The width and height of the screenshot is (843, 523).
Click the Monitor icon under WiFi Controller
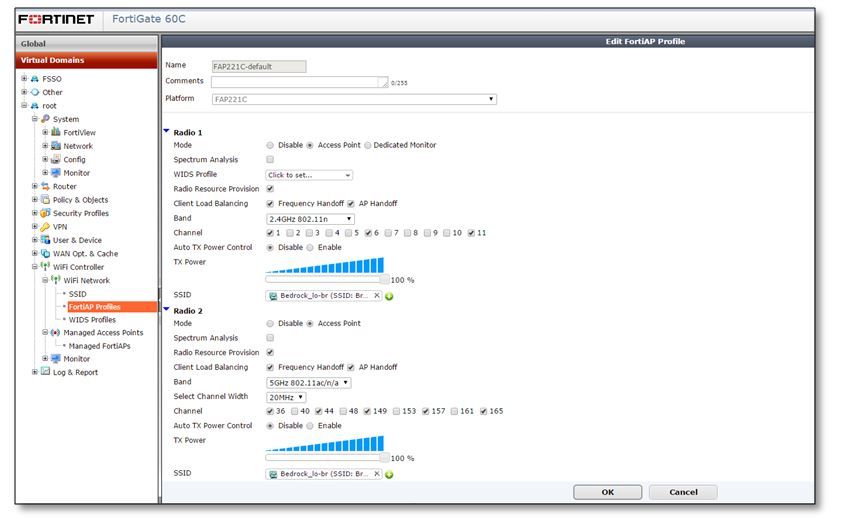pos(56,359)
